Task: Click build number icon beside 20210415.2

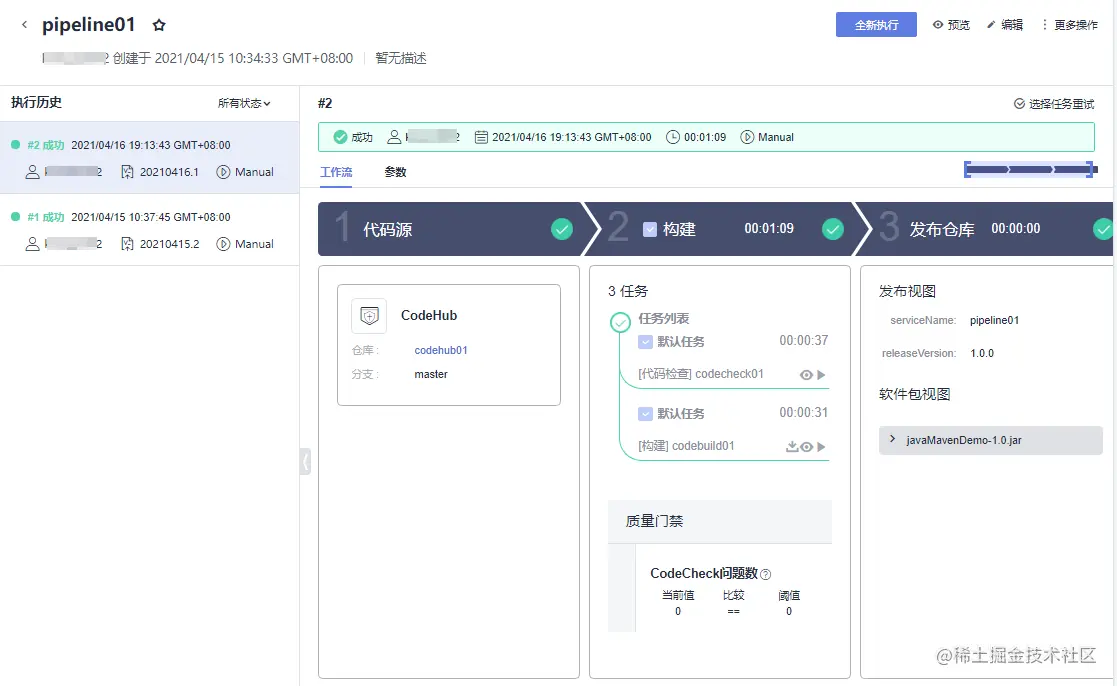Action: click(x=128, y=244)
